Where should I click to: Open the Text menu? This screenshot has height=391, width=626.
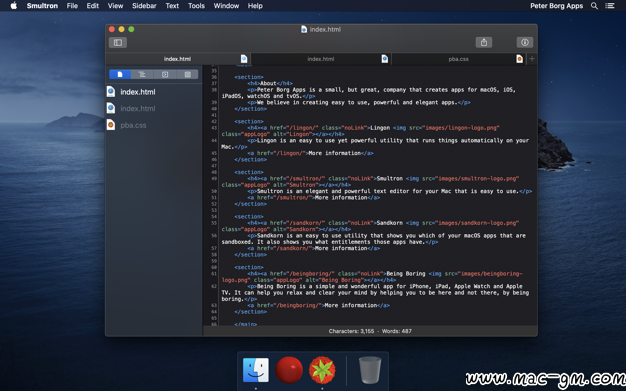click(172, 6)
